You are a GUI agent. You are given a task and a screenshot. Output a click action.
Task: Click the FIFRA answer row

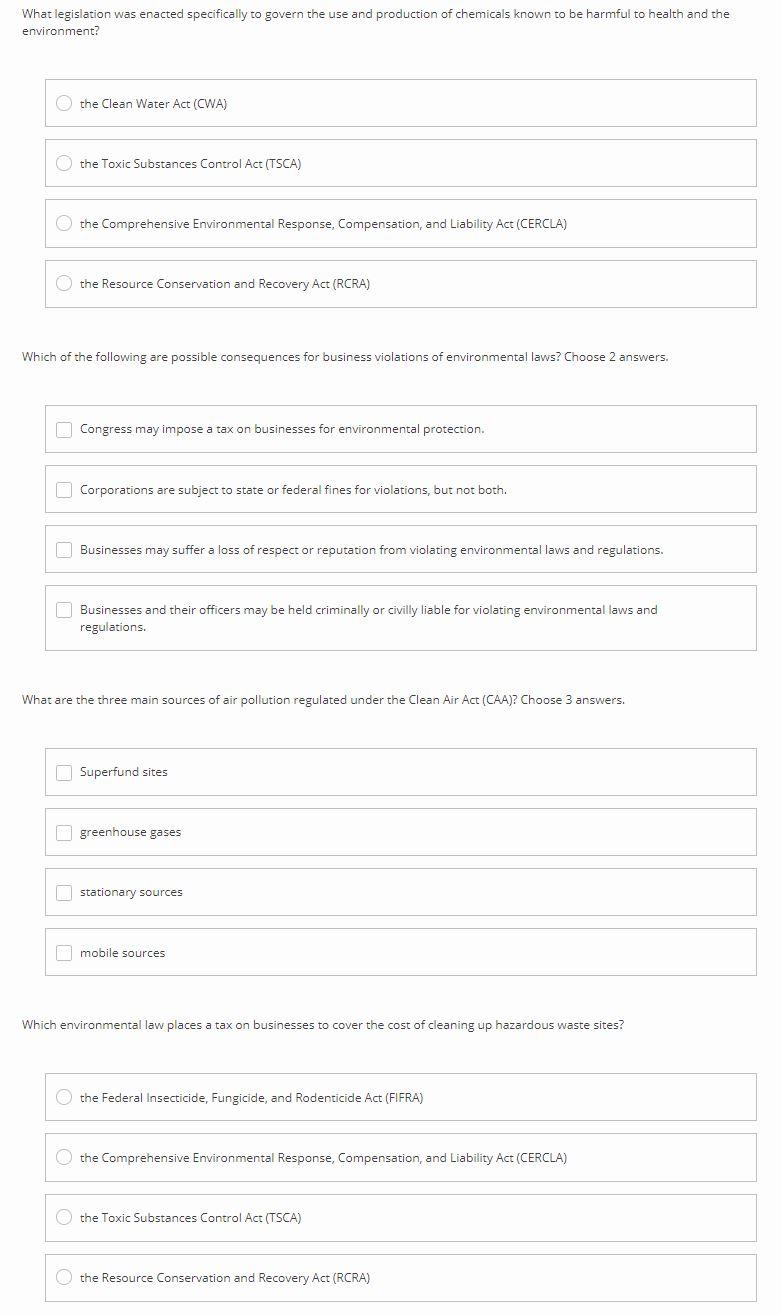pyautogui.click(x=400, y=1097)
